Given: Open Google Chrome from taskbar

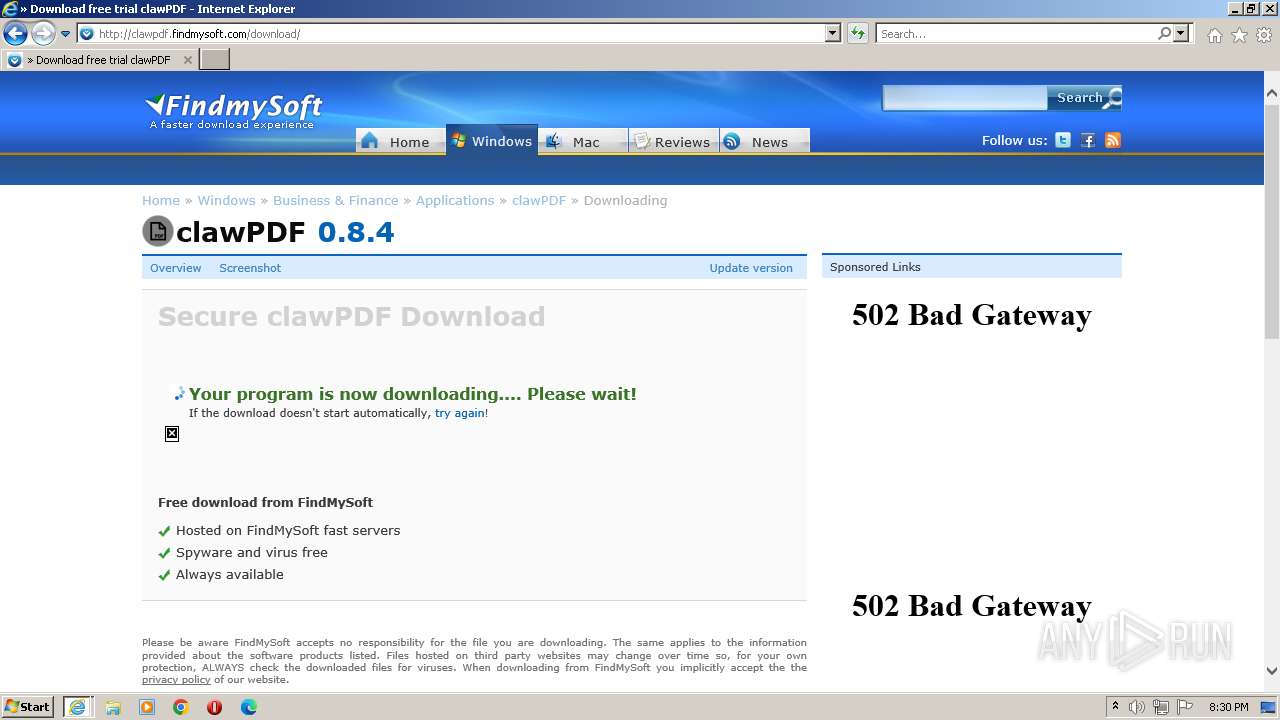Looking at the screenshot, I should coord(181,707).
